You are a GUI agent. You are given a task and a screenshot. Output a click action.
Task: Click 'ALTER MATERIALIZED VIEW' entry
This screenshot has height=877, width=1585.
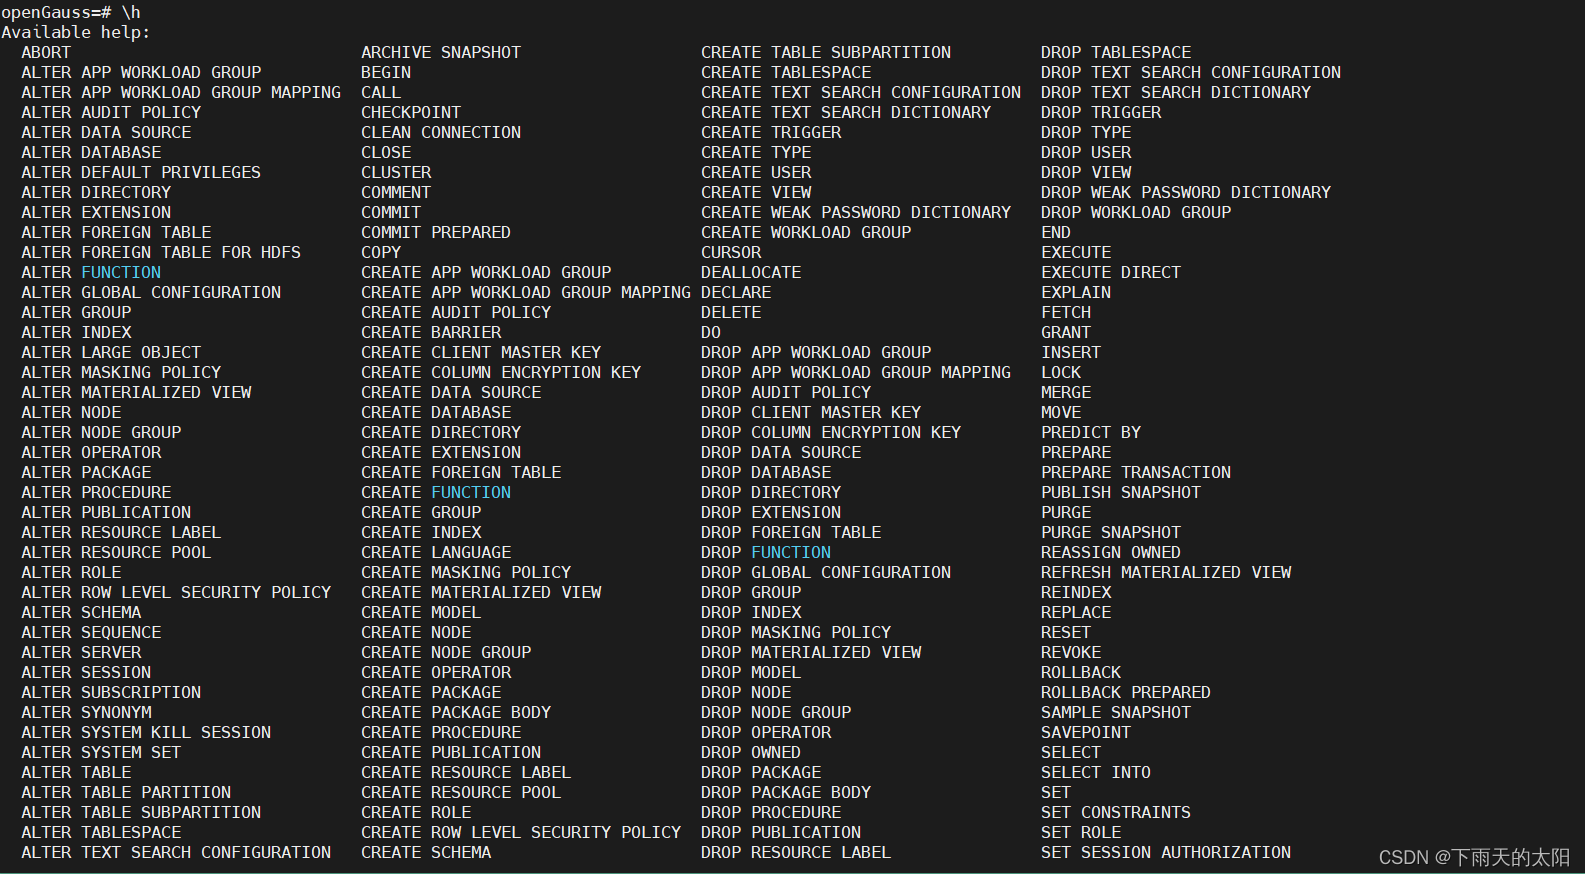click(x=136, y=392)
